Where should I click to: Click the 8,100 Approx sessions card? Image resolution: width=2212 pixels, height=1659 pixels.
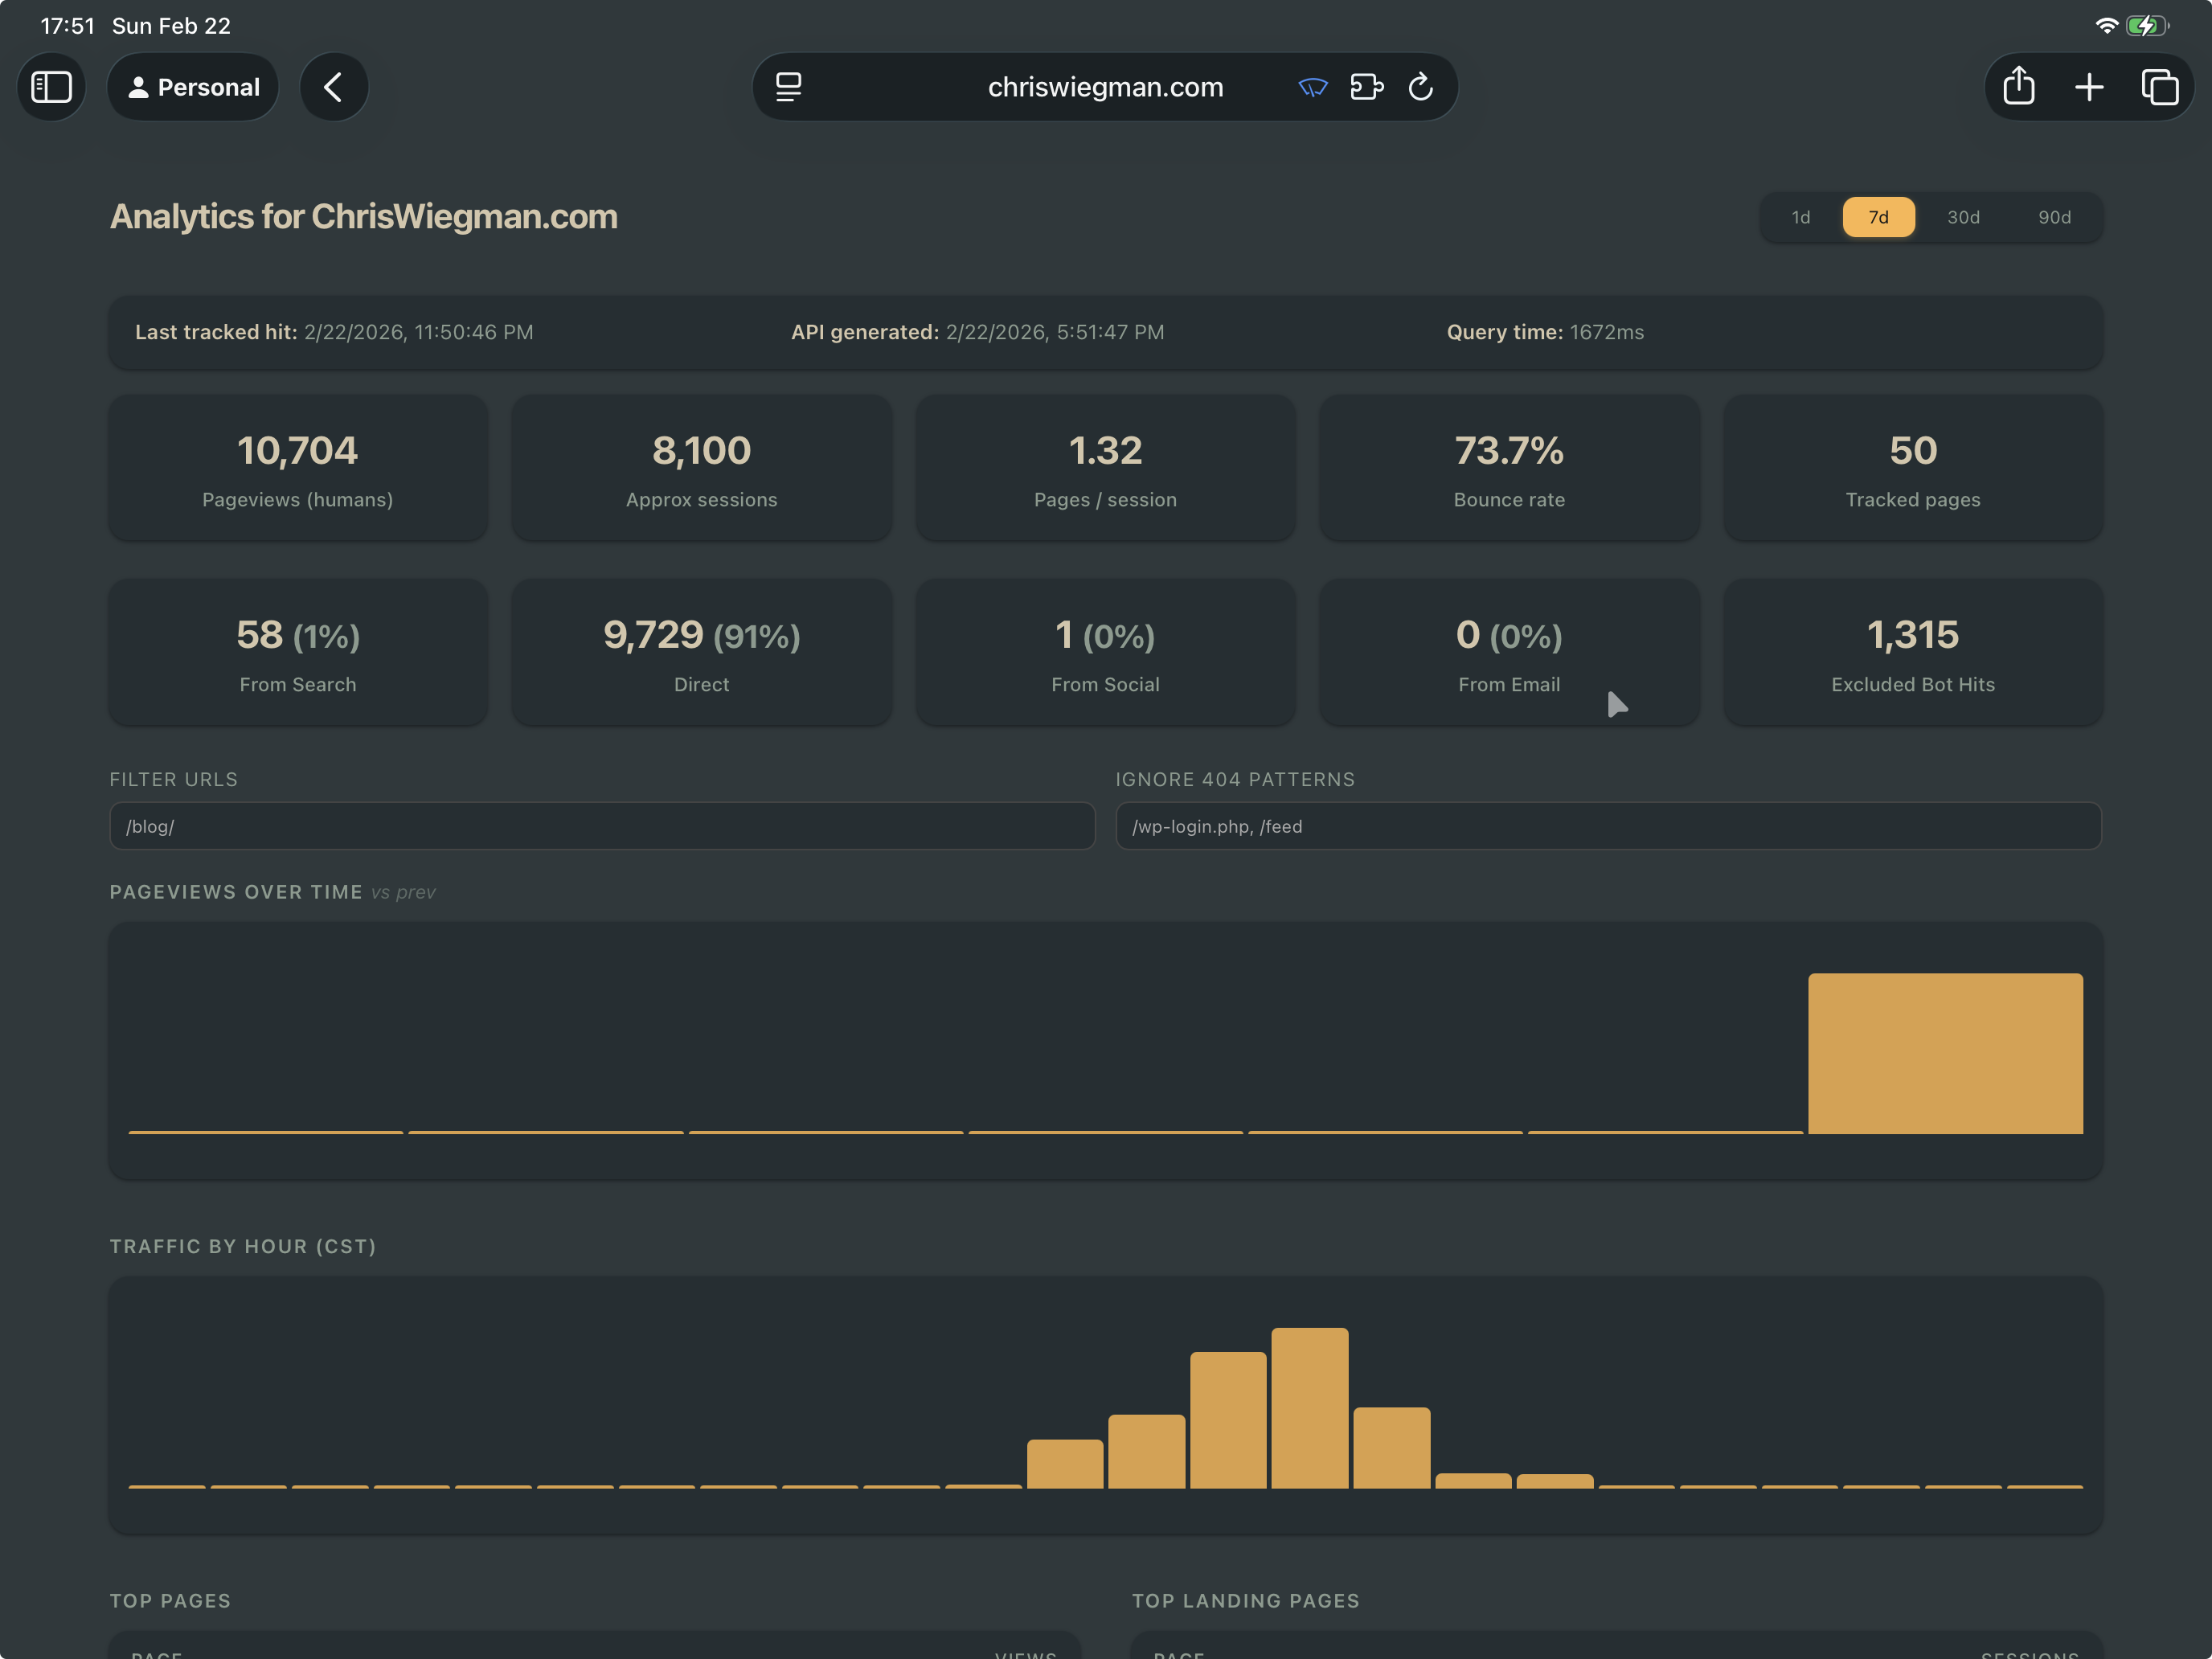pos(702,468)
